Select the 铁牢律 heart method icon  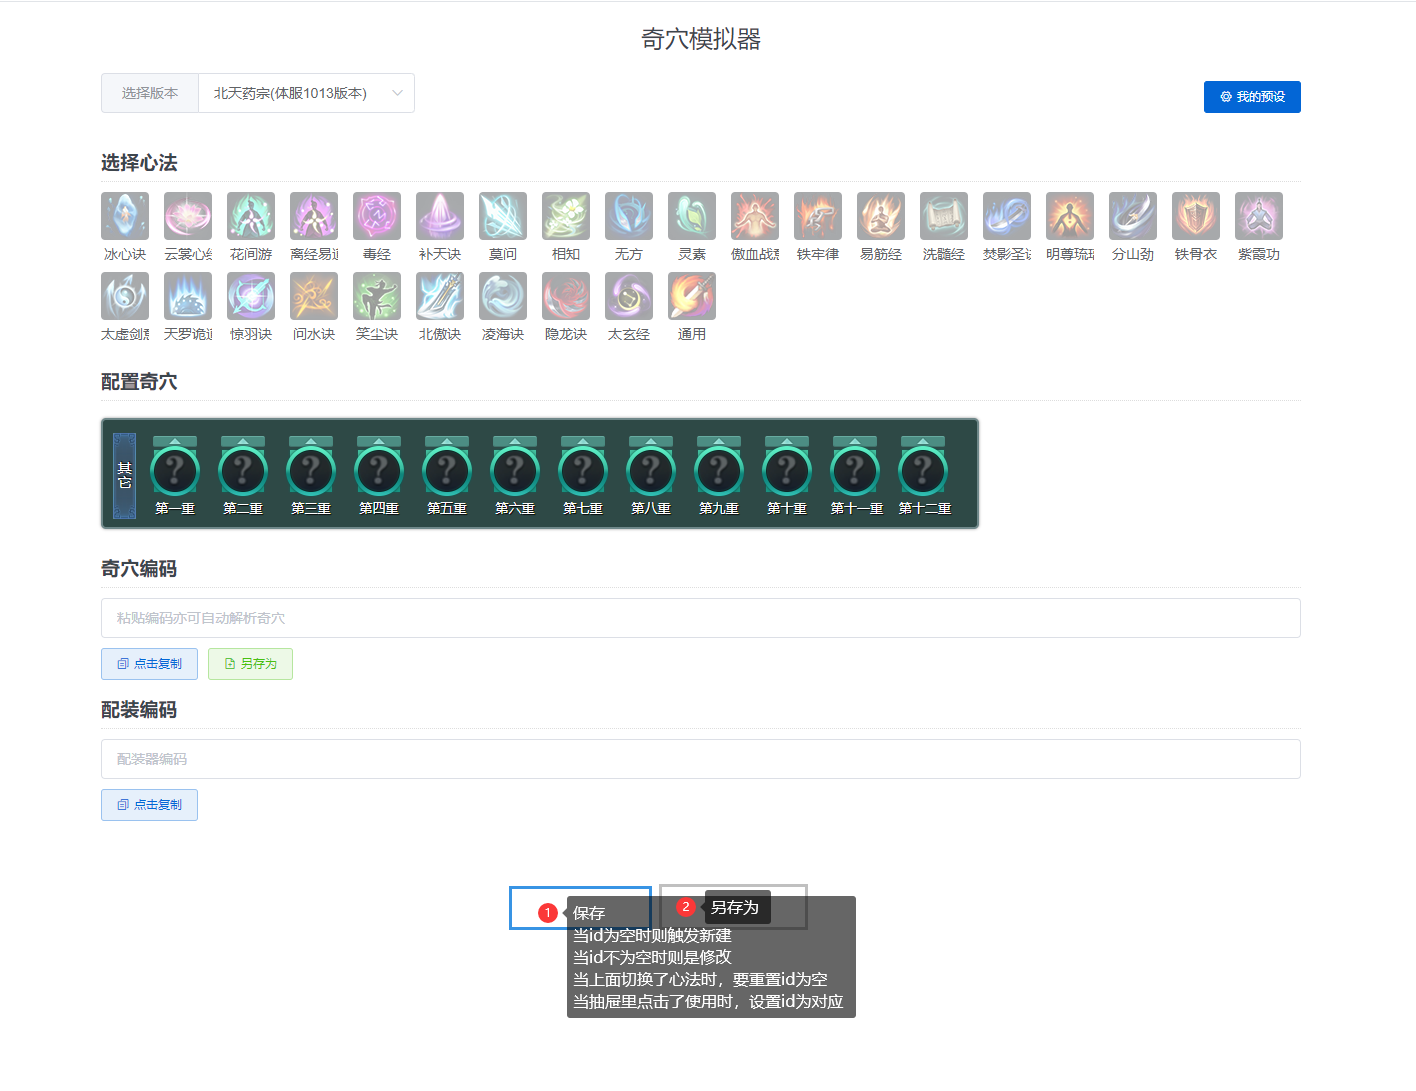pyautogui.click(x=817, y=216)
